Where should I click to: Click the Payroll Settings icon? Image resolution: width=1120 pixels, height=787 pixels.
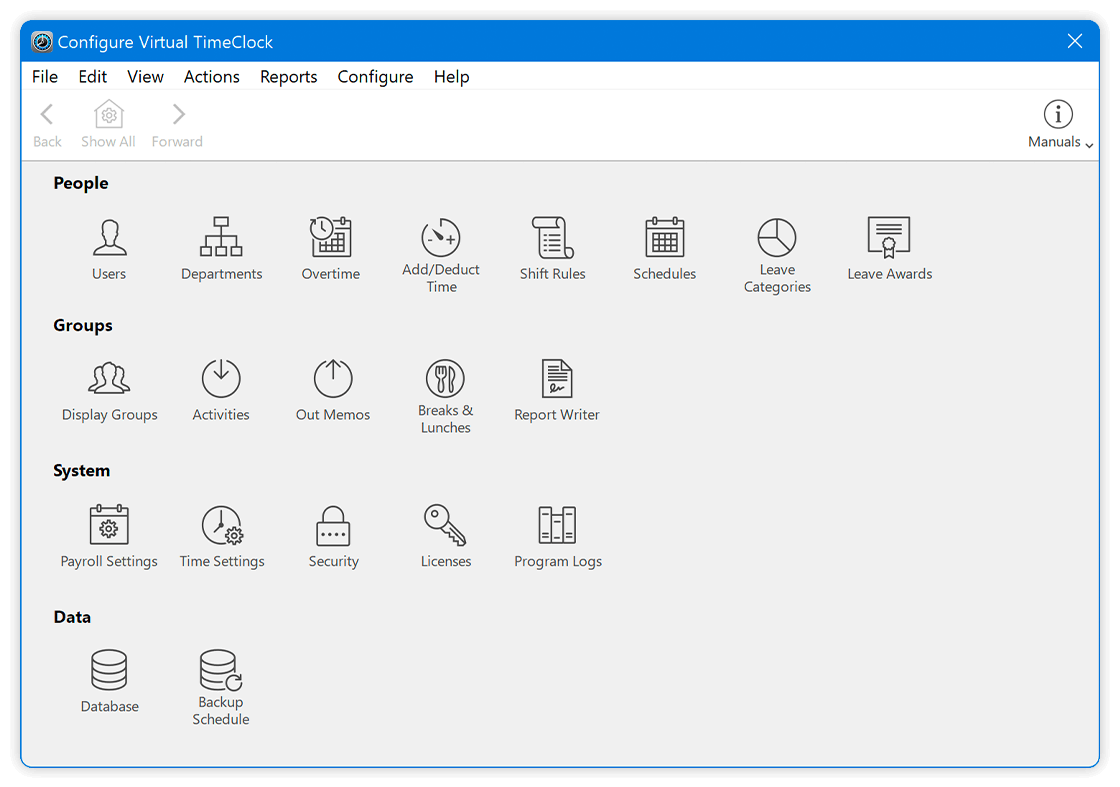[109, 525]
